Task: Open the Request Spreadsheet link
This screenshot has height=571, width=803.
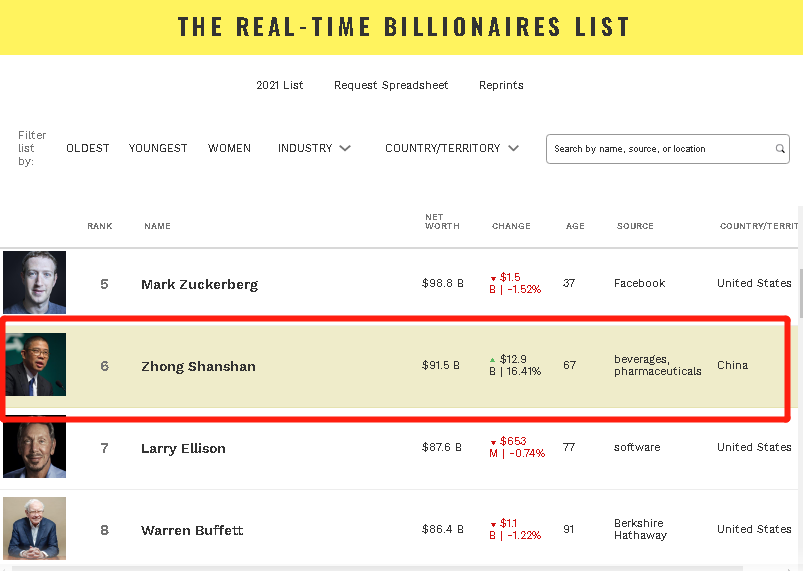Action: click(391, 85)
